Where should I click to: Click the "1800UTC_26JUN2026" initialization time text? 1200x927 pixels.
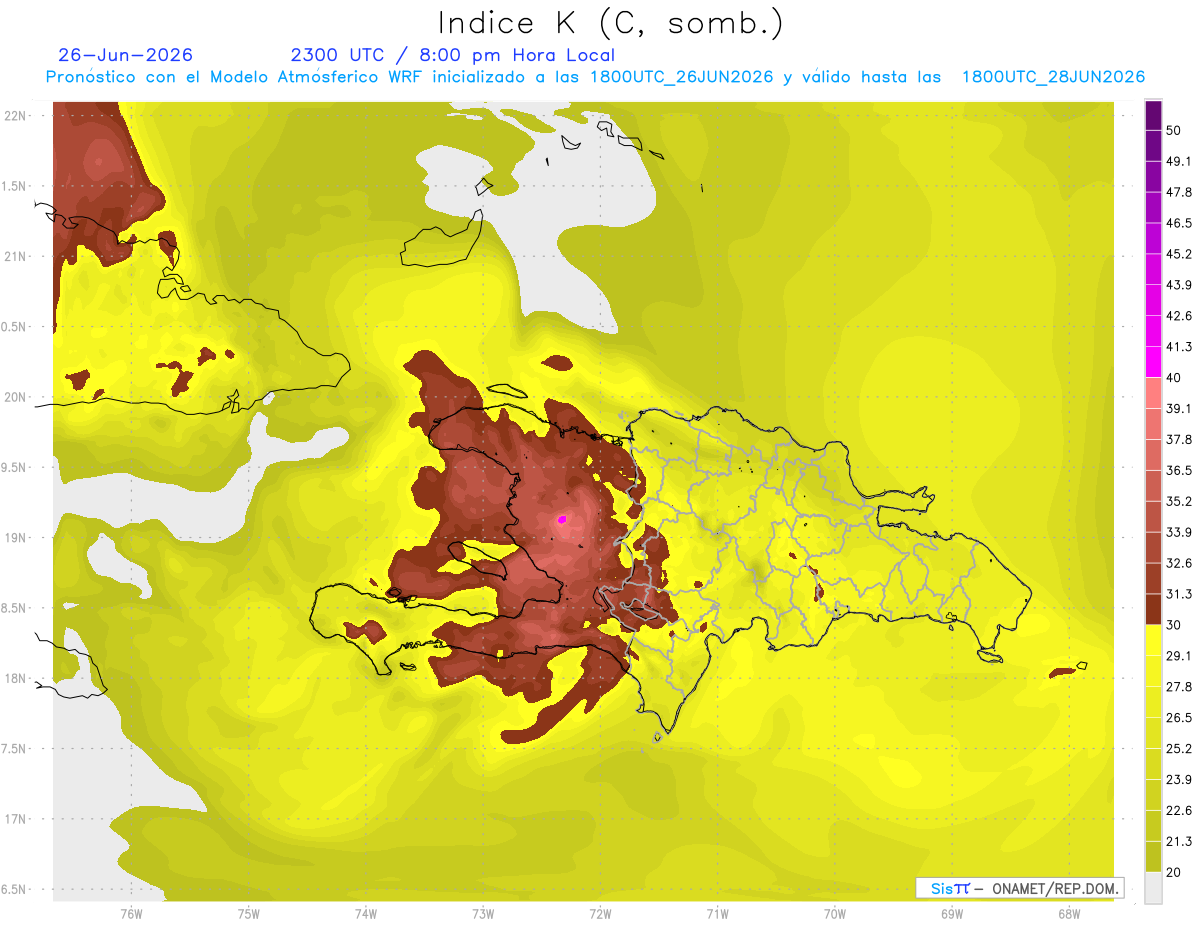681,77
